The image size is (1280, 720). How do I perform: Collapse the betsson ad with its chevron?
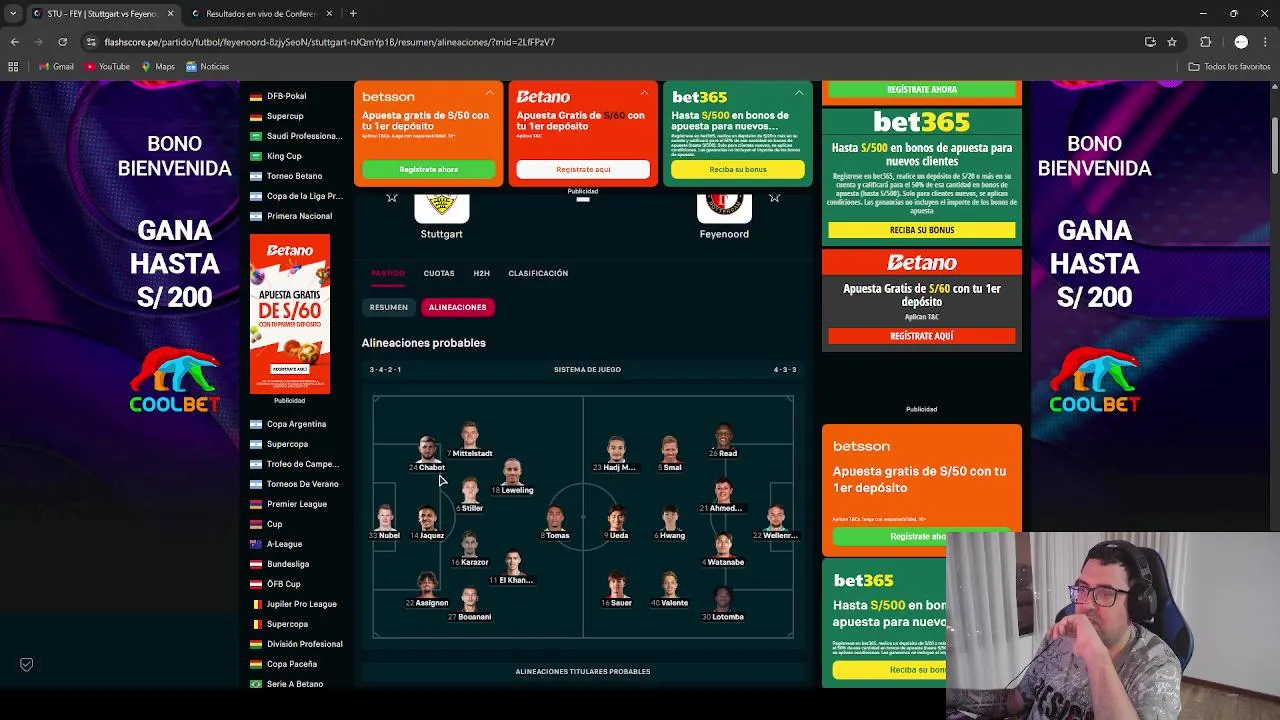(x=490, y=93)
